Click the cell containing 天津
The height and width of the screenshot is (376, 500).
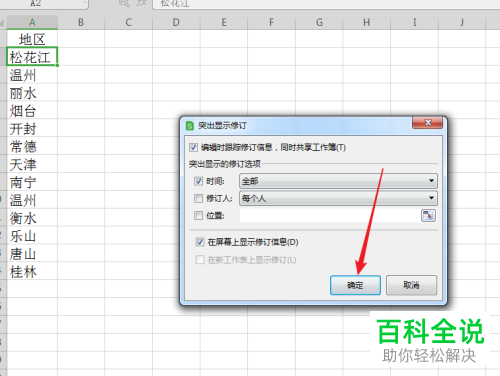pyautogui.click(x=32, y=164)
